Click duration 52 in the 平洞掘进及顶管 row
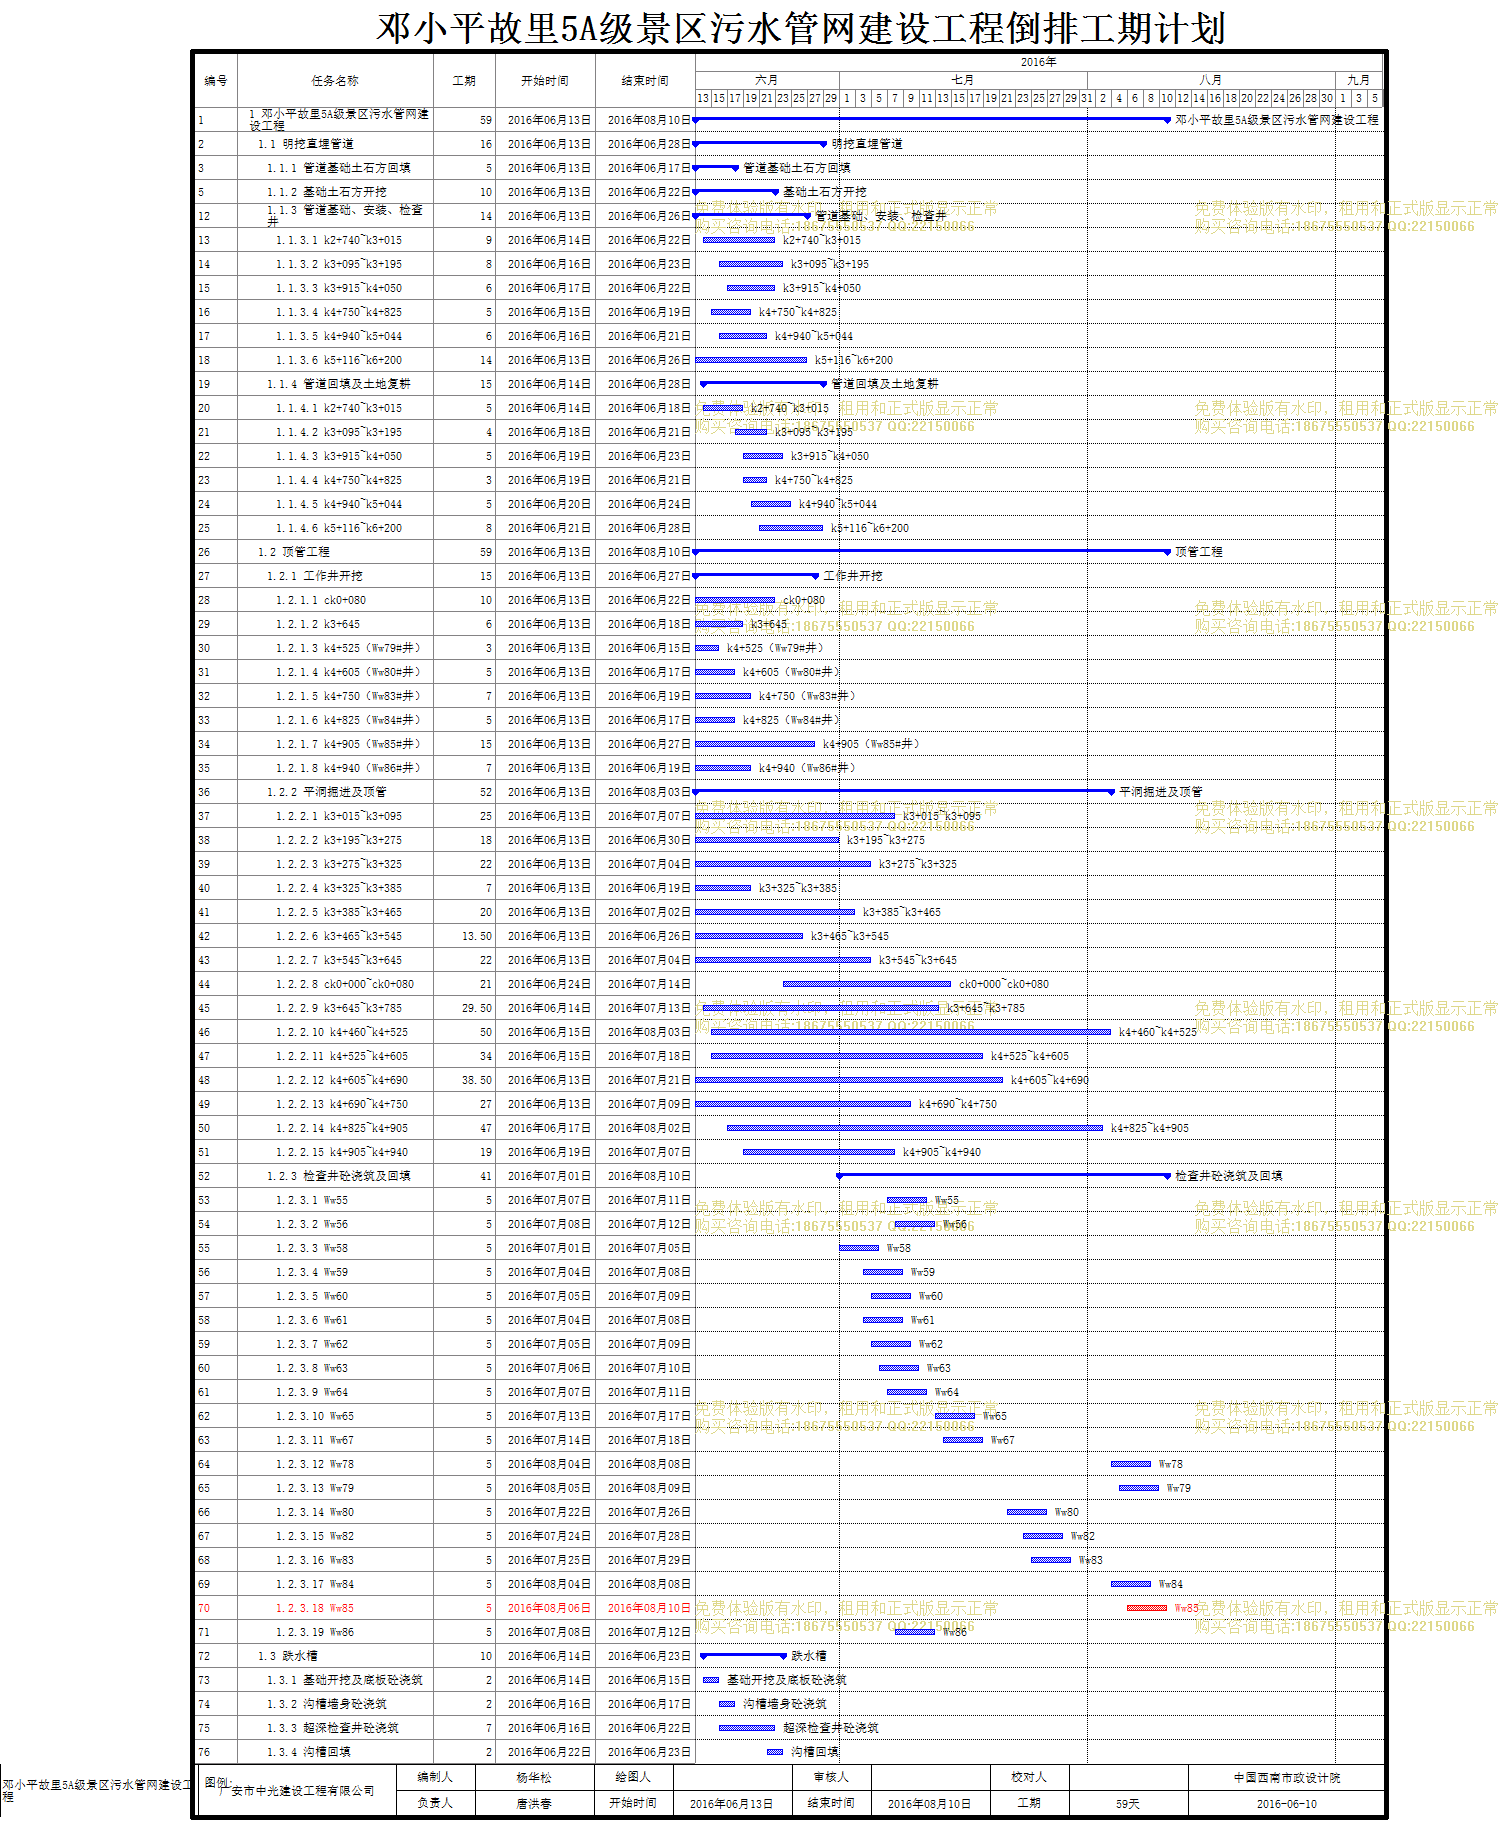The image size is (1498, 1826). click(x=486, y=792)
